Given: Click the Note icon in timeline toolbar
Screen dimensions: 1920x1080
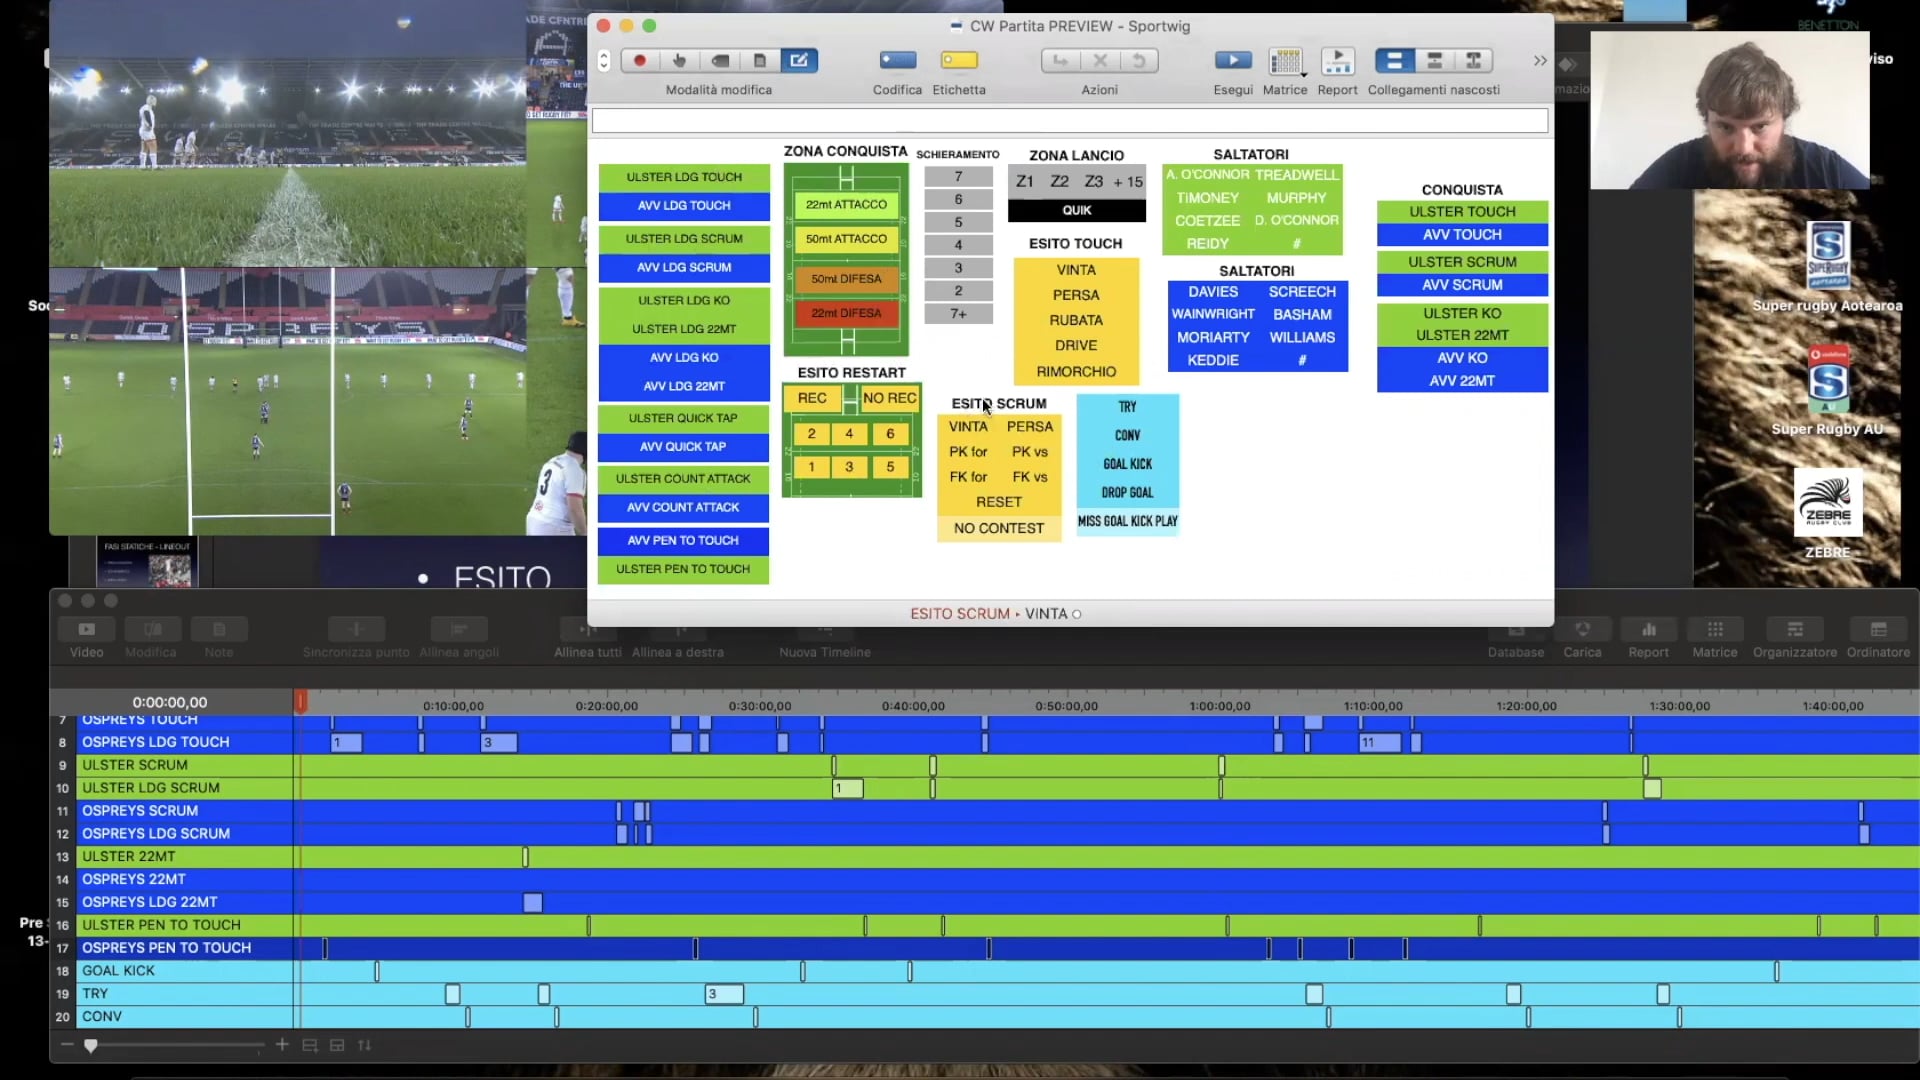Looking at the screenshot, I should click(219, 629).
